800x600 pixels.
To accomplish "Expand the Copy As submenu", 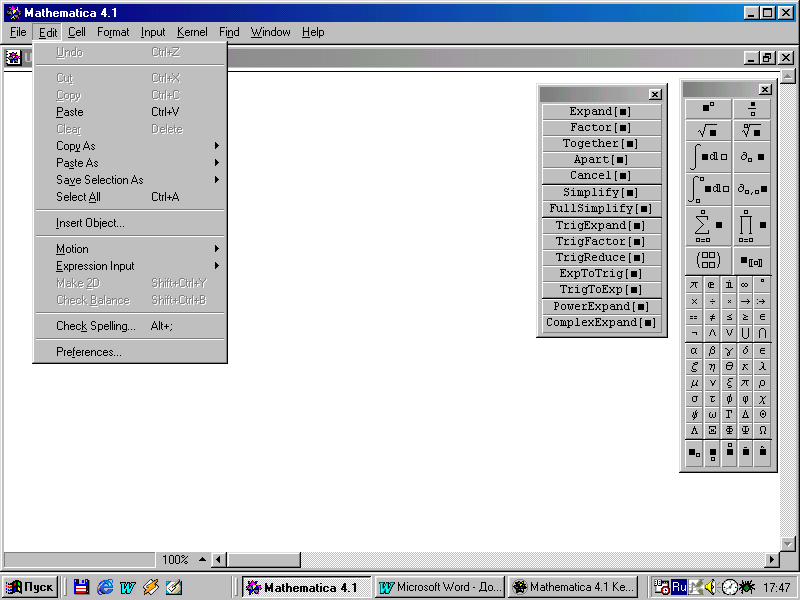I will (x=130, y=146).
